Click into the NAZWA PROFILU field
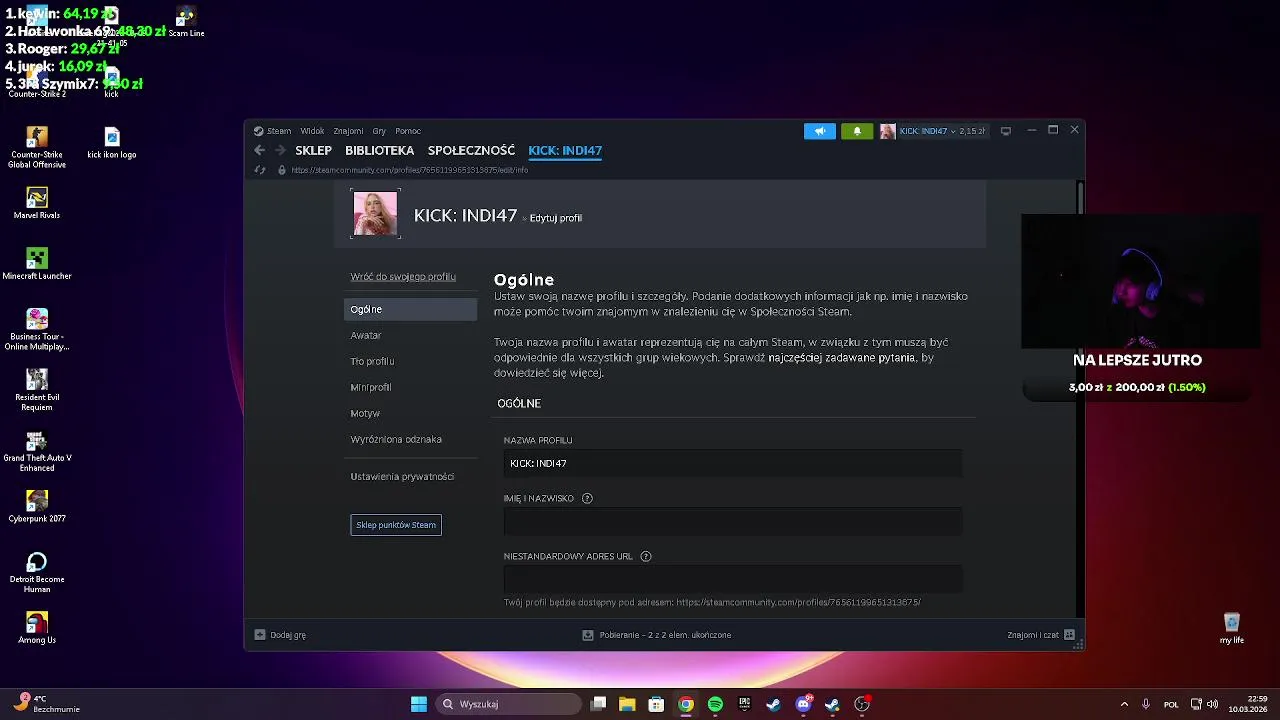This screenshot has width=1280, height=720. click(733, 463)
